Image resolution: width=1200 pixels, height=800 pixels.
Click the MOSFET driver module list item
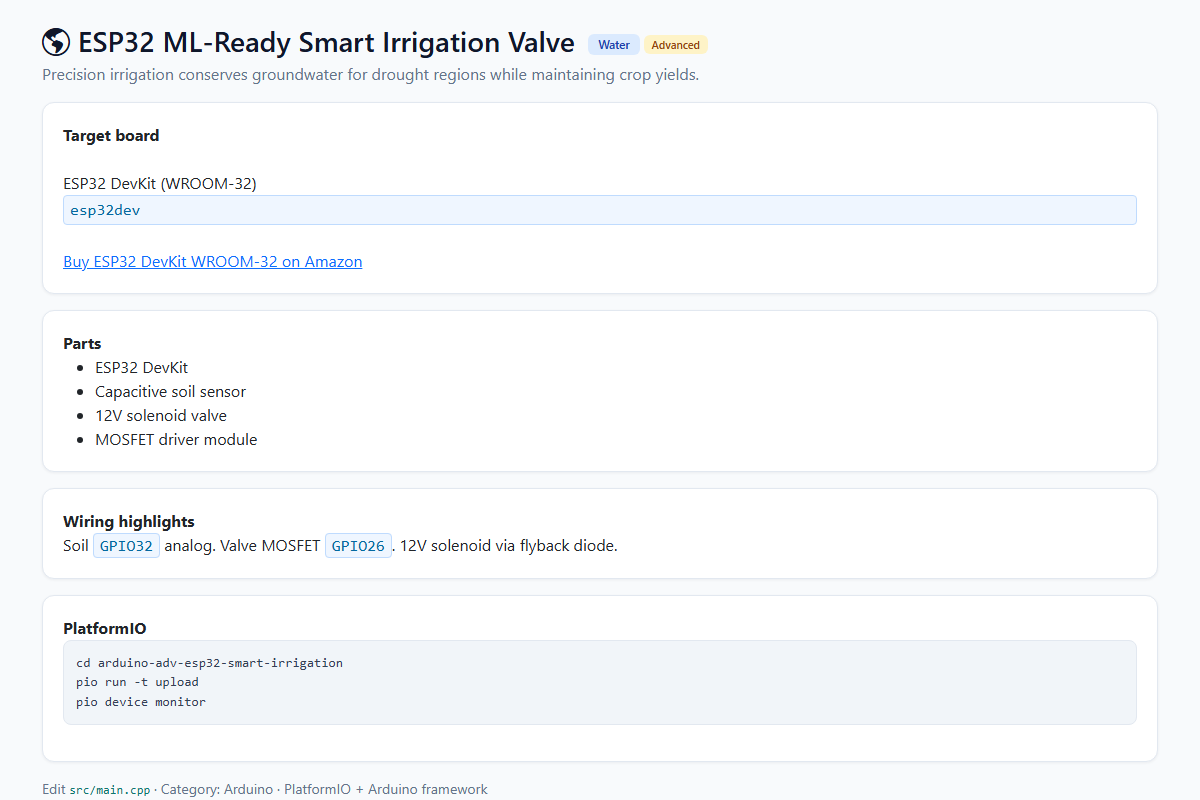[176, 440]
